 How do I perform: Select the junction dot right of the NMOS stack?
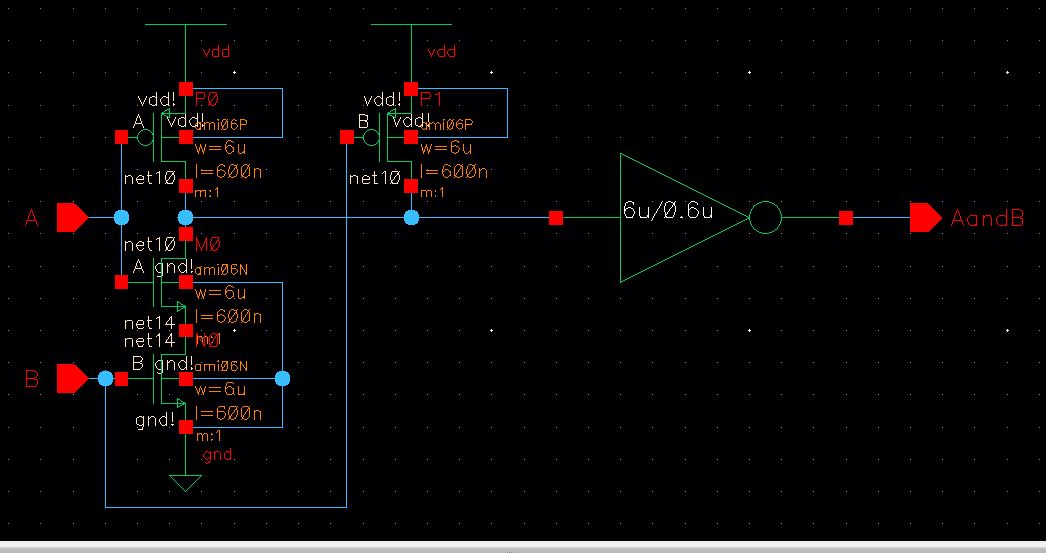tap(282, 379)
